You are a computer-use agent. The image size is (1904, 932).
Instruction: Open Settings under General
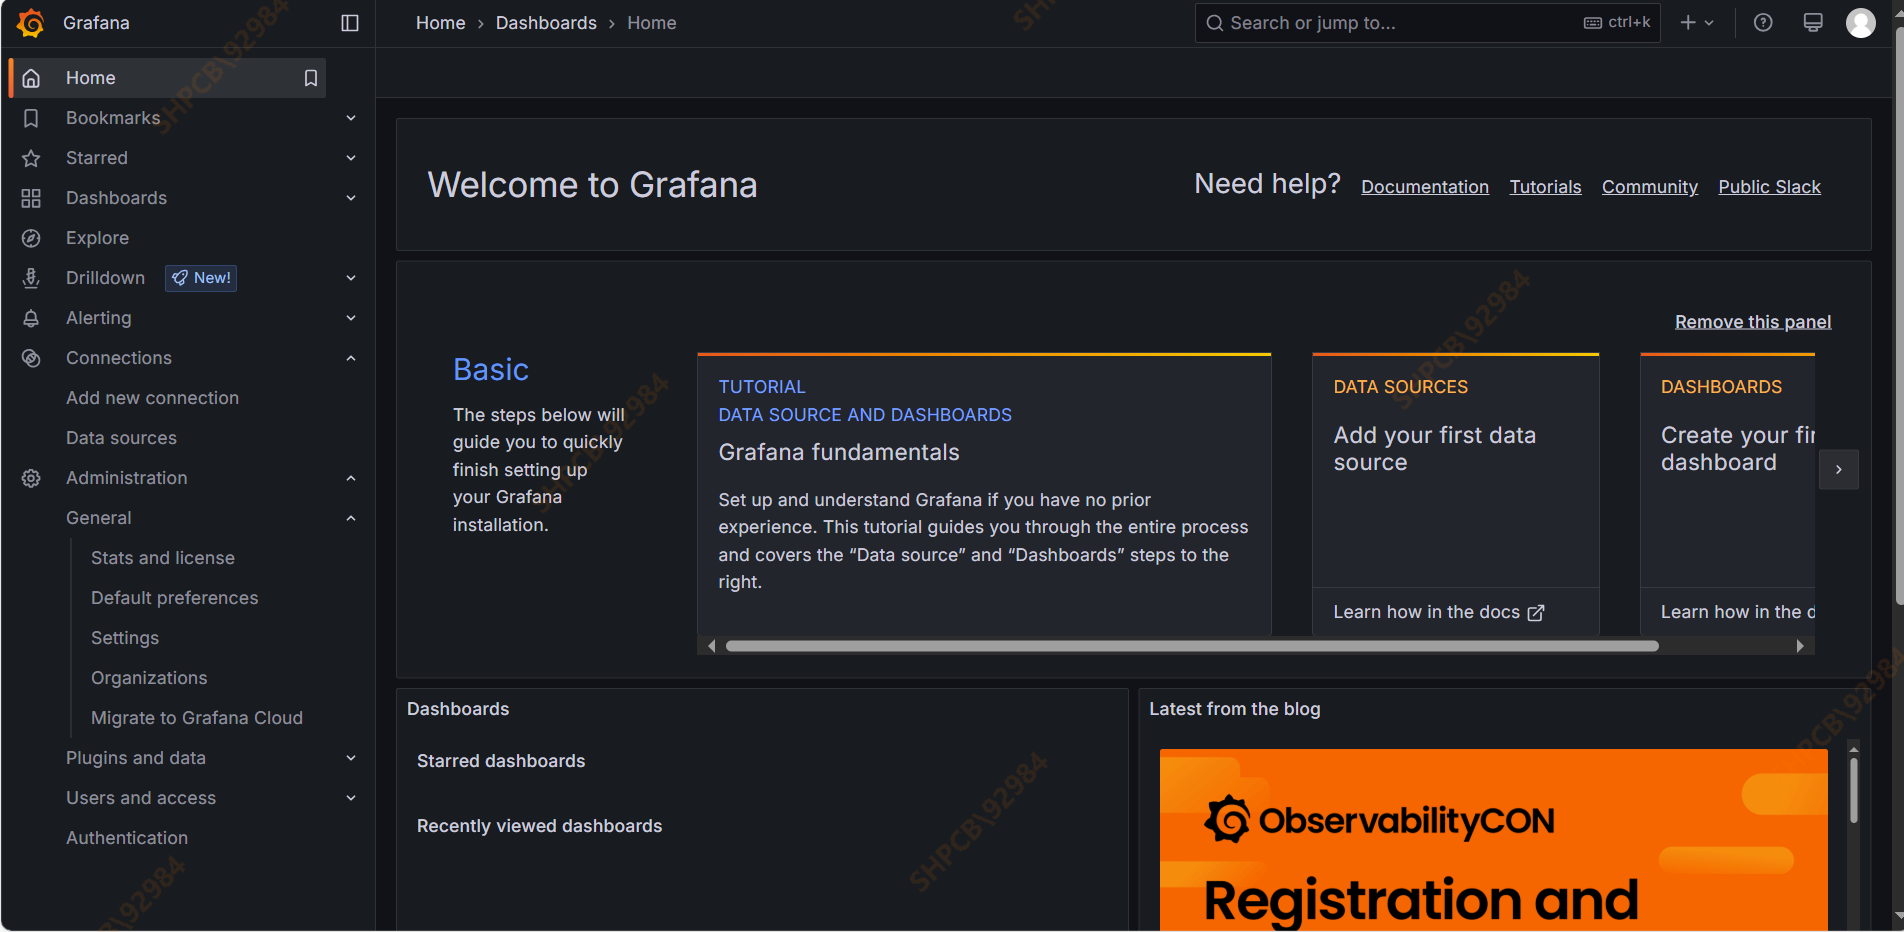pos(125,638)
